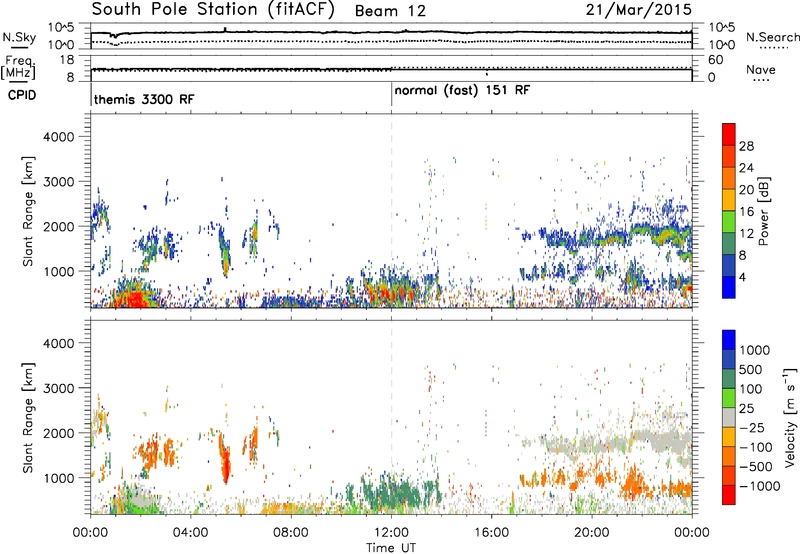Click the '10^5' left noise axis label
The width and height of the screenshot is (800, 554).
61,27
